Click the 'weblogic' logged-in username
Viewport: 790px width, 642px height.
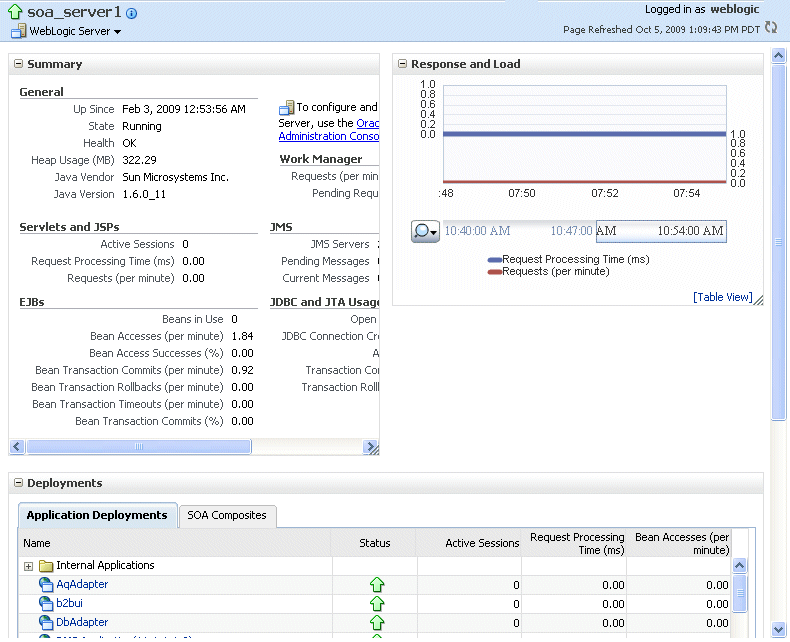(x=735, y=9)
